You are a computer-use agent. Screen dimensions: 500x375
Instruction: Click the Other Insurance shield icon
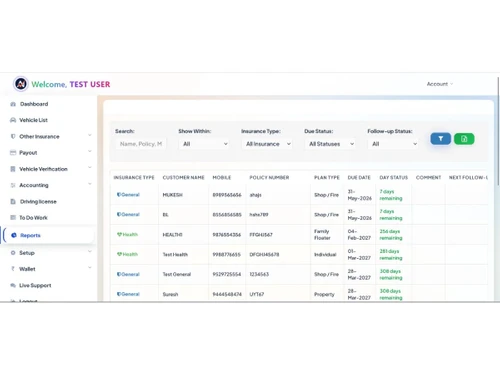click(13, 136)
